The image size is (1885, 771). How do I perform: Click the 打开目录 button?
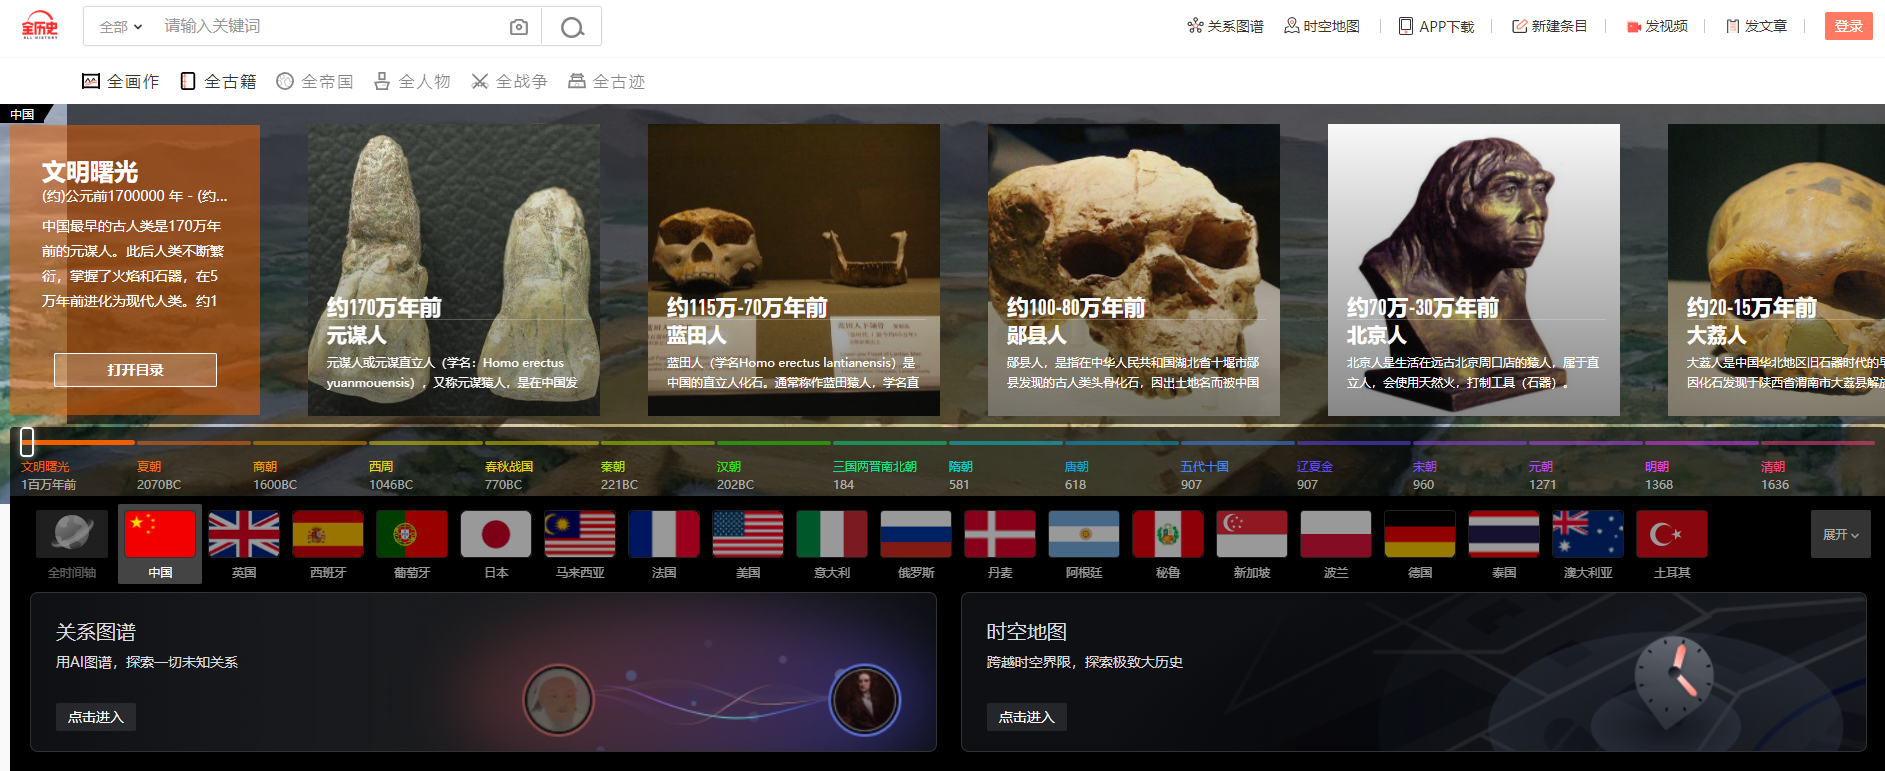[135, 370]
